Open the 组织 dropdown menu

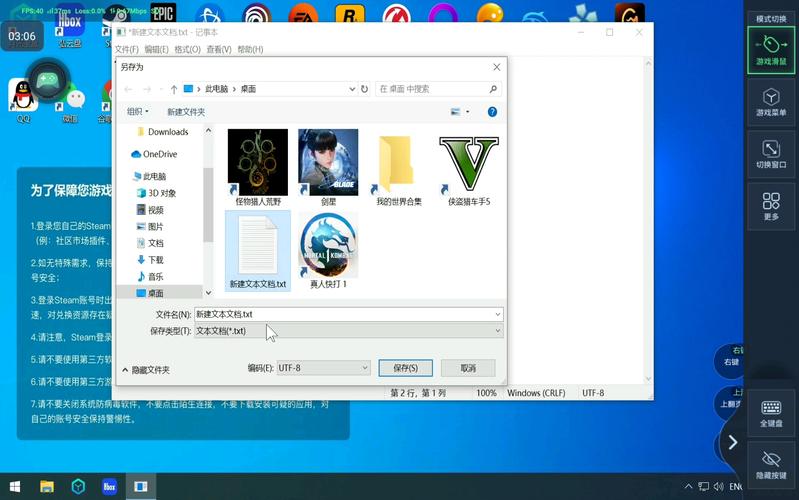click(x=137, y=112)
